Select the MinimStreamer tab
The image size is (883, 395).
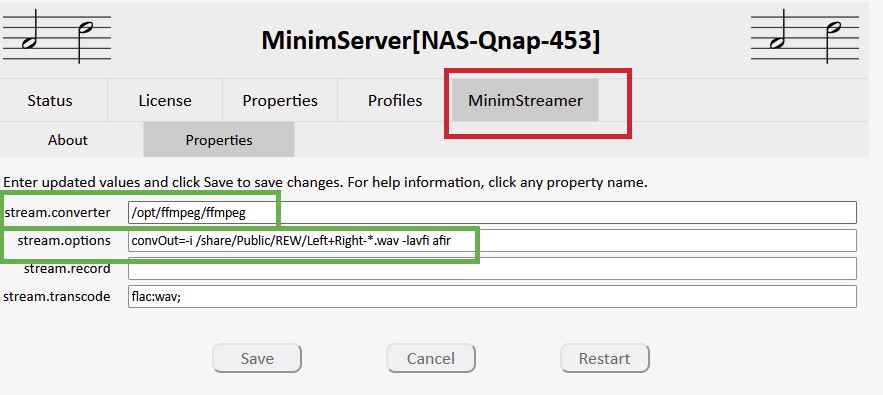click(525, 100)
